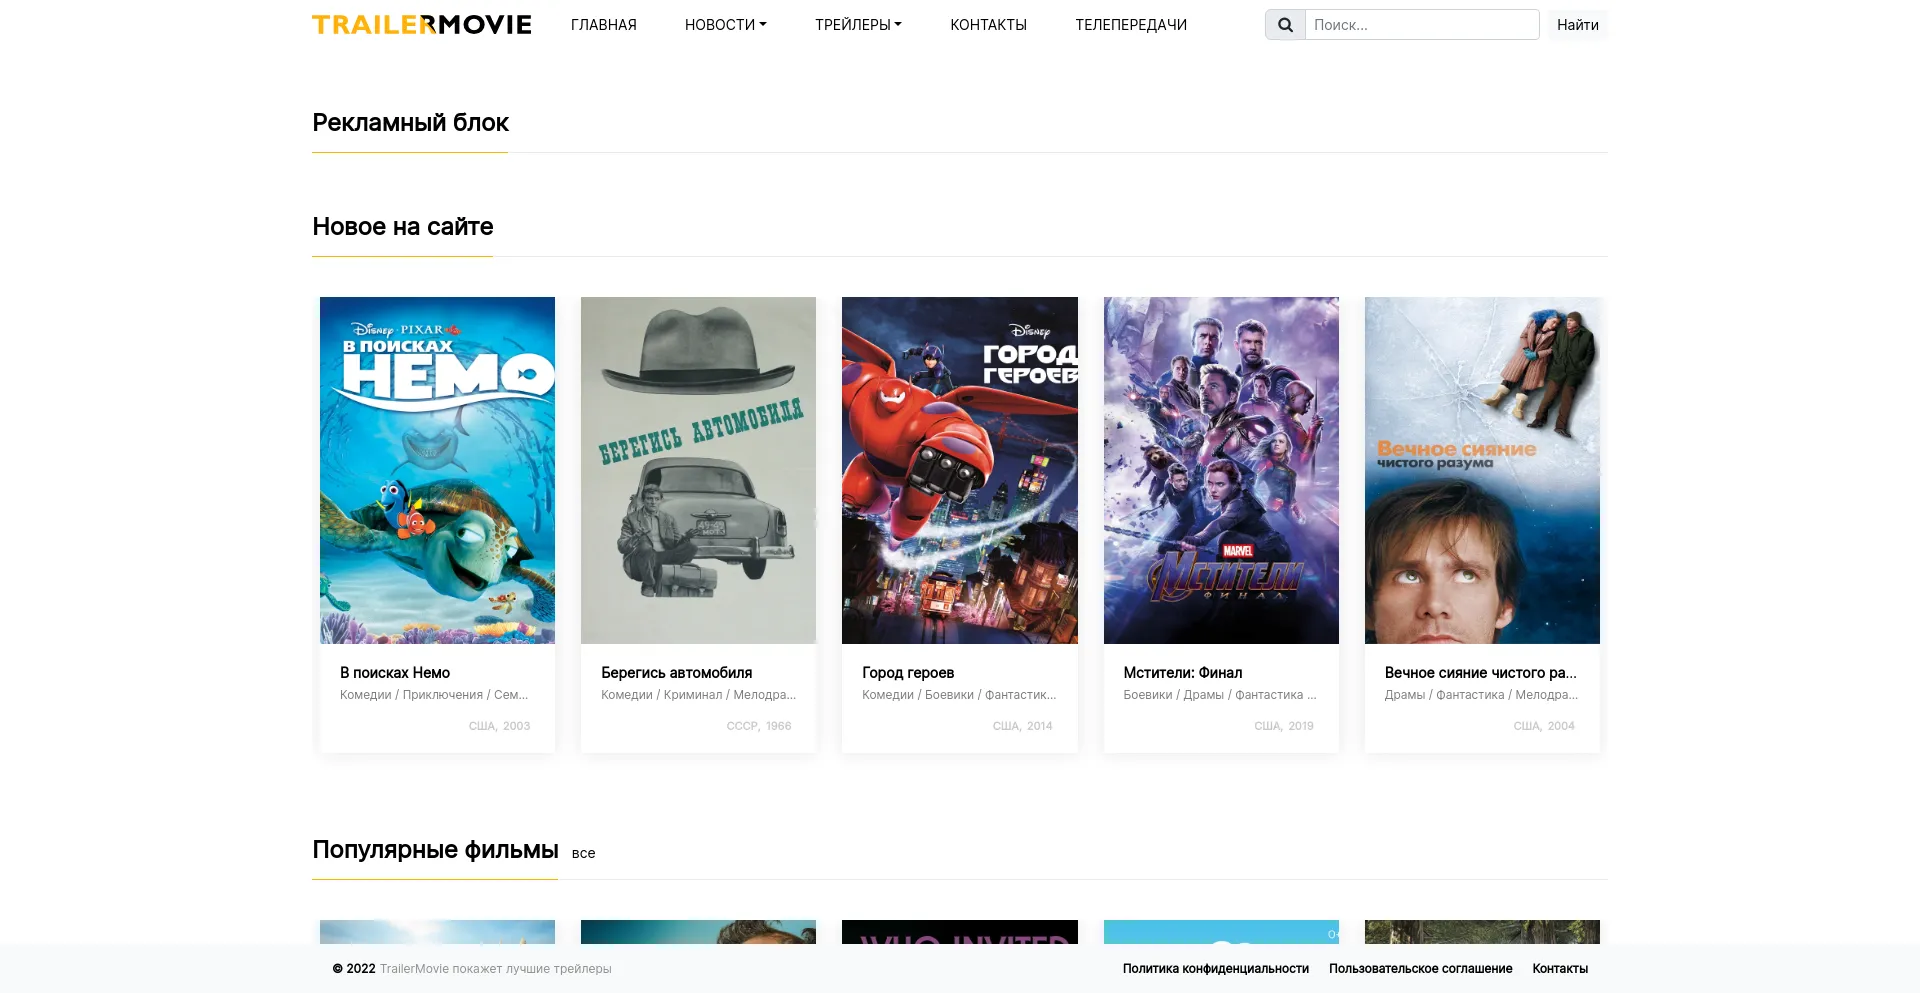
Task: Click the Популярные фильмы heading
Action: tap(435, 850)
